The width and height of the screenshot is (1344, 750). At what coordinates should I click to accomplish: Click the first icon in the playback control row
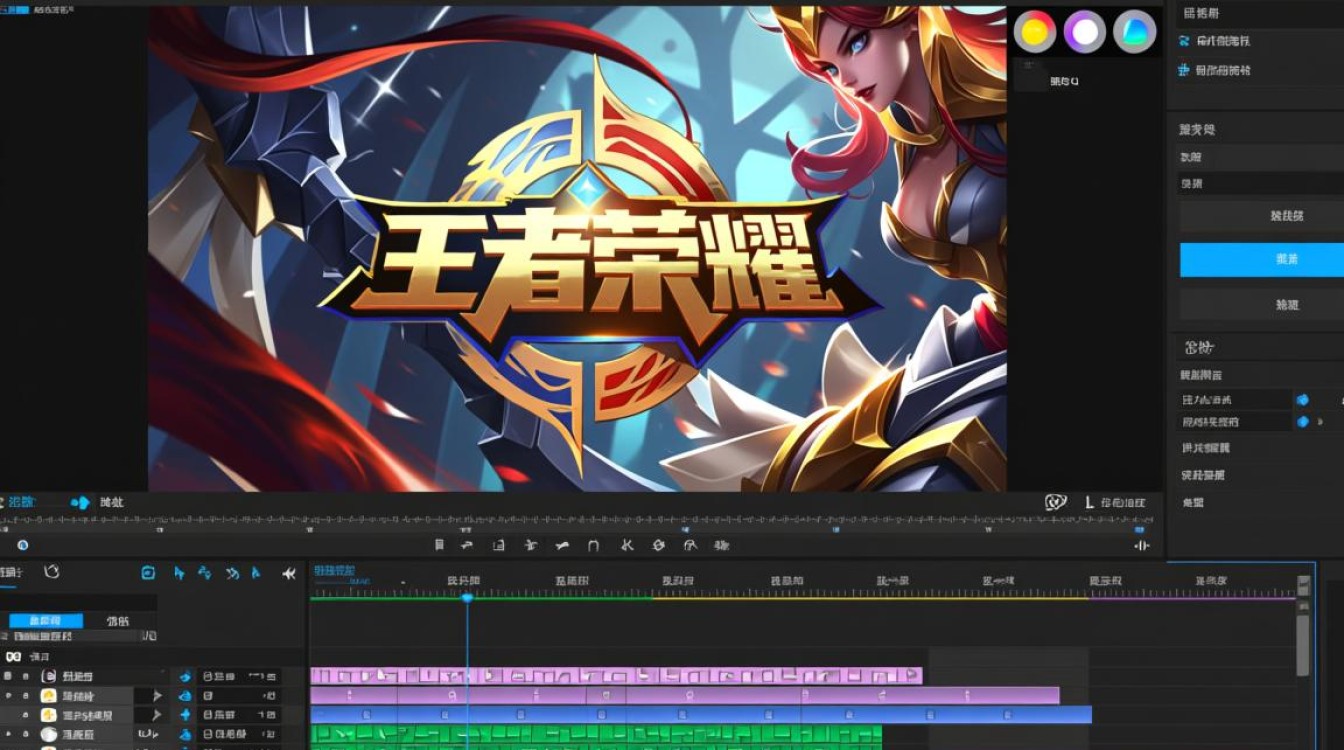click(439, 545)
